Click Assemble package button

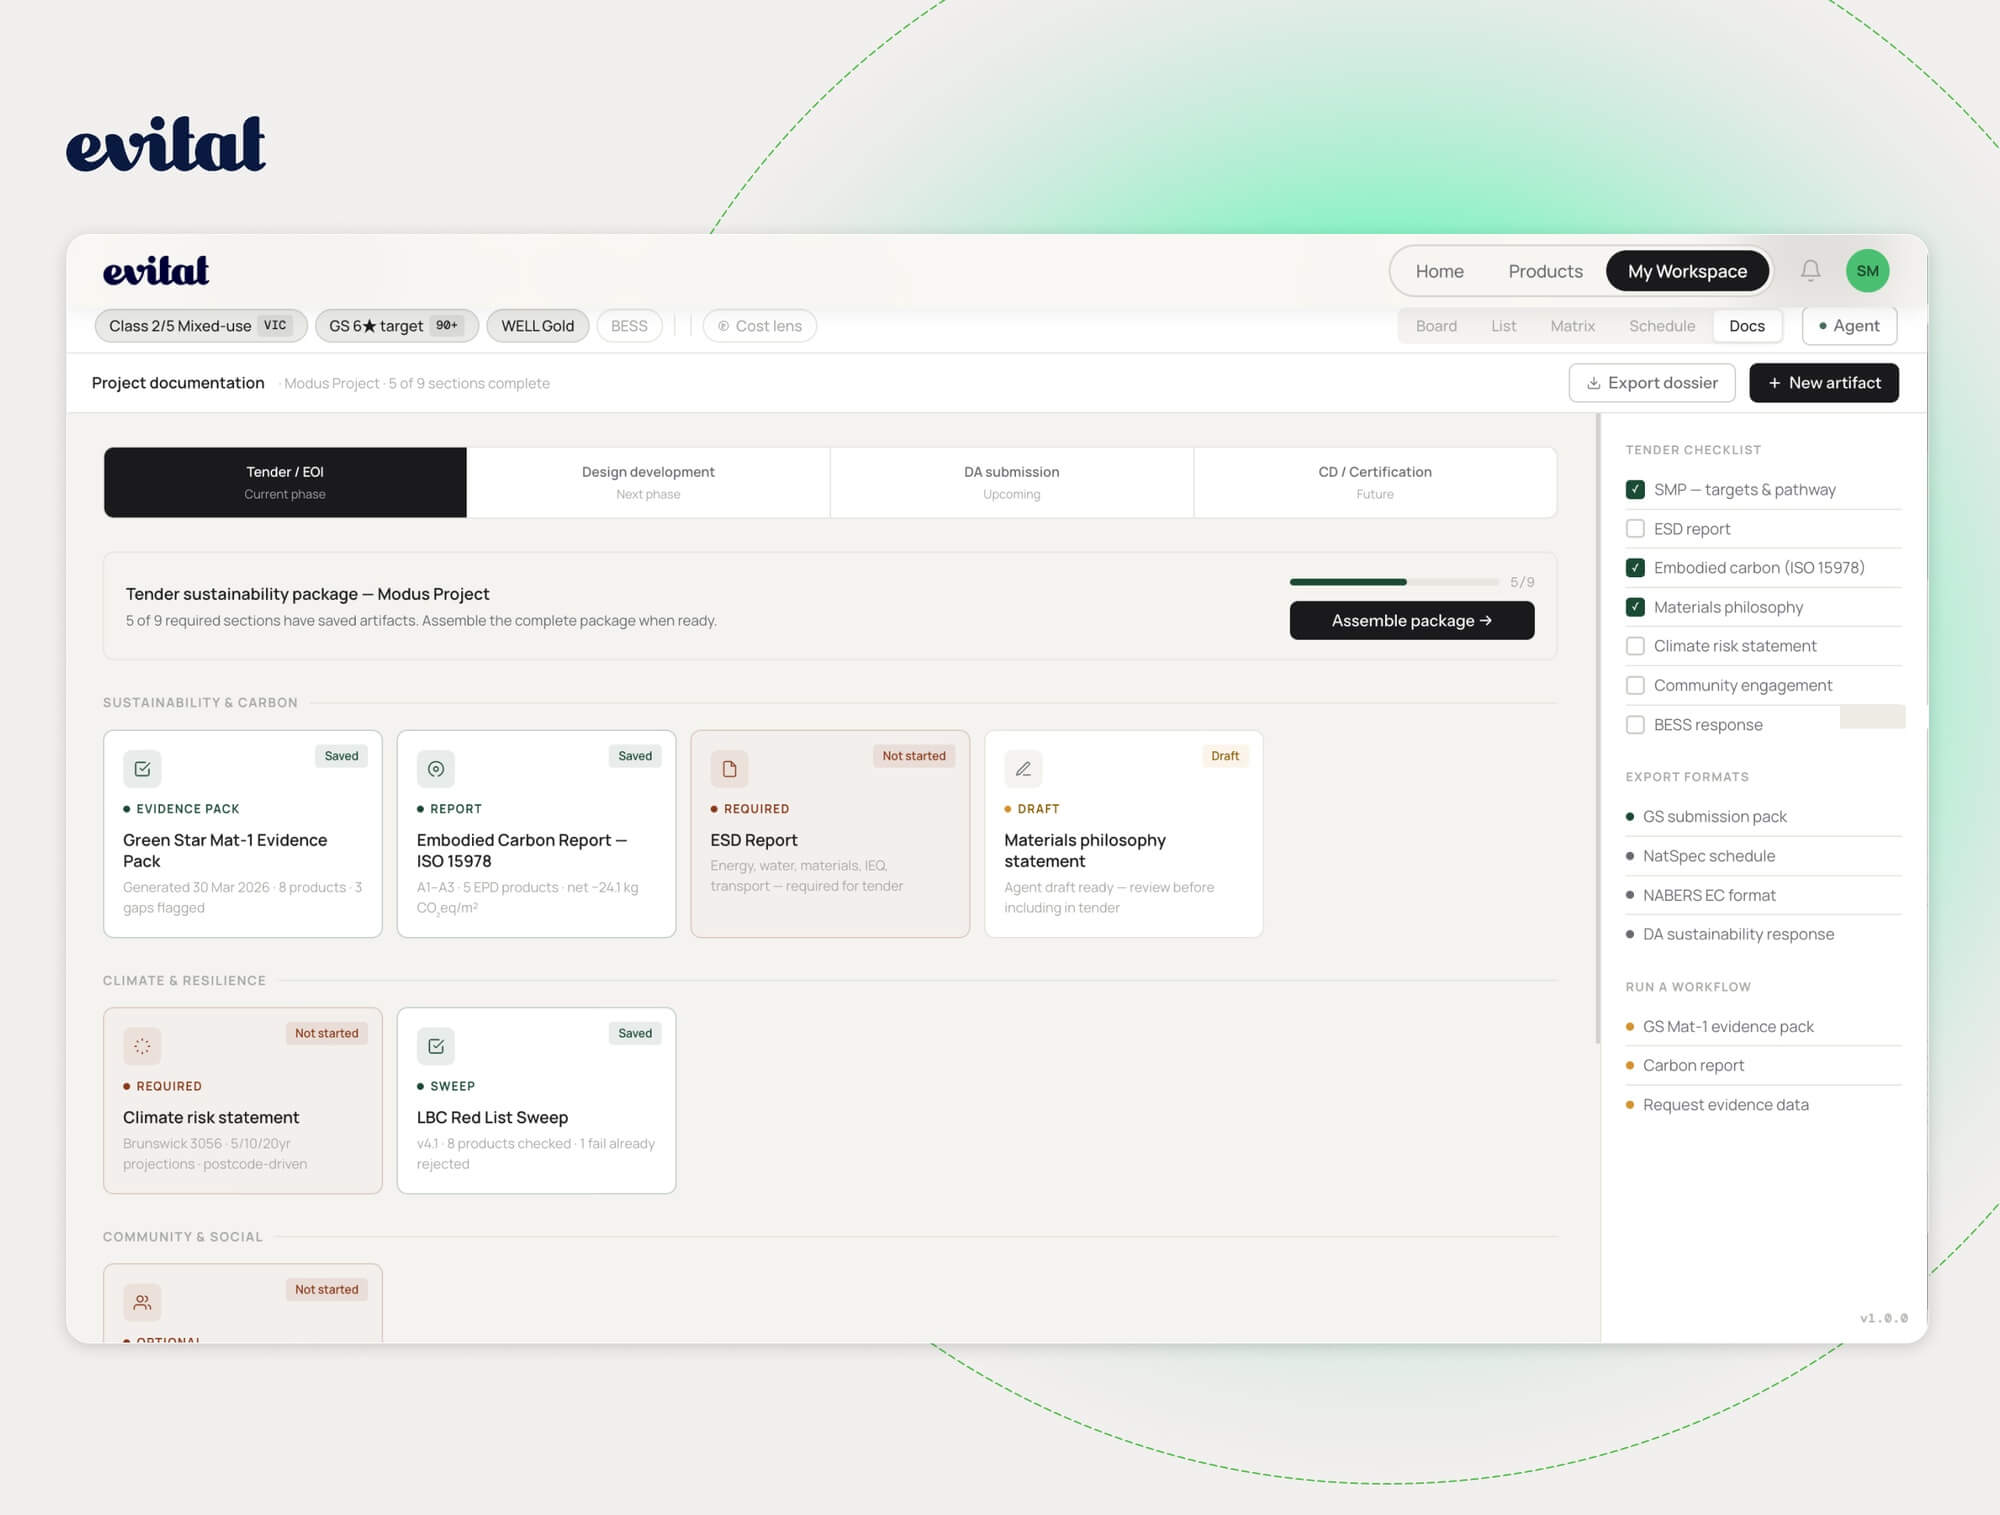[1412, 620]
